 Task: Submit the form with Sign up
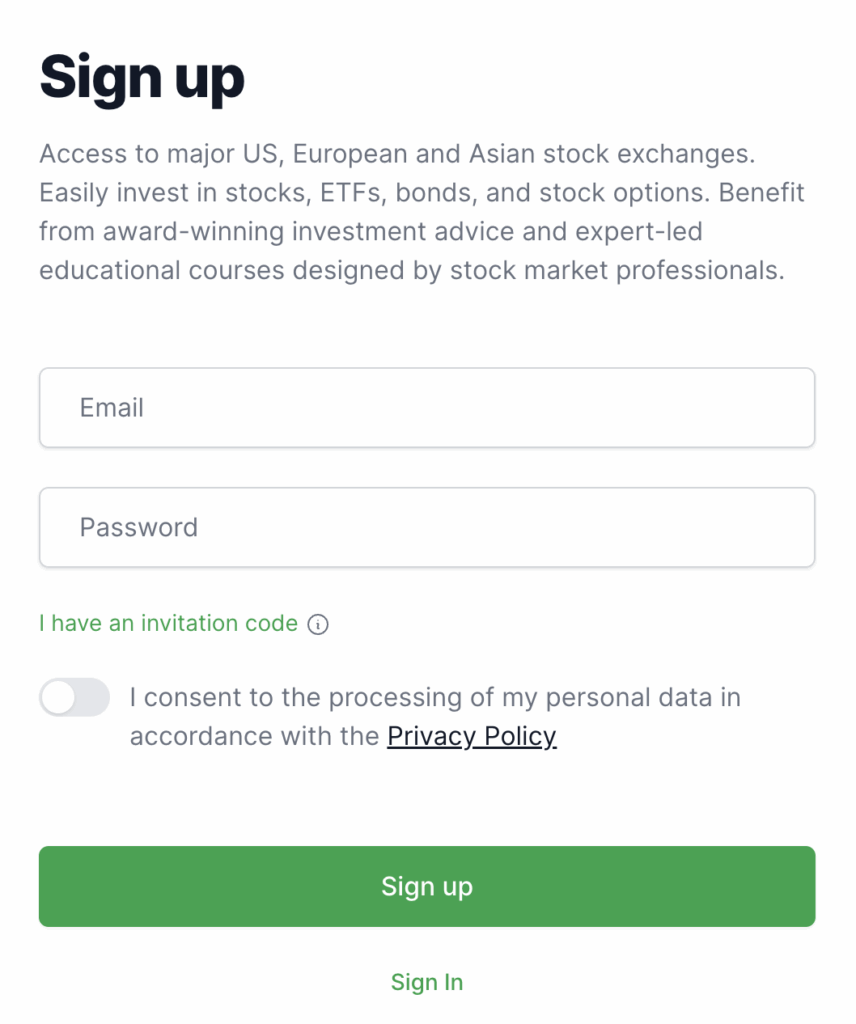427,887
